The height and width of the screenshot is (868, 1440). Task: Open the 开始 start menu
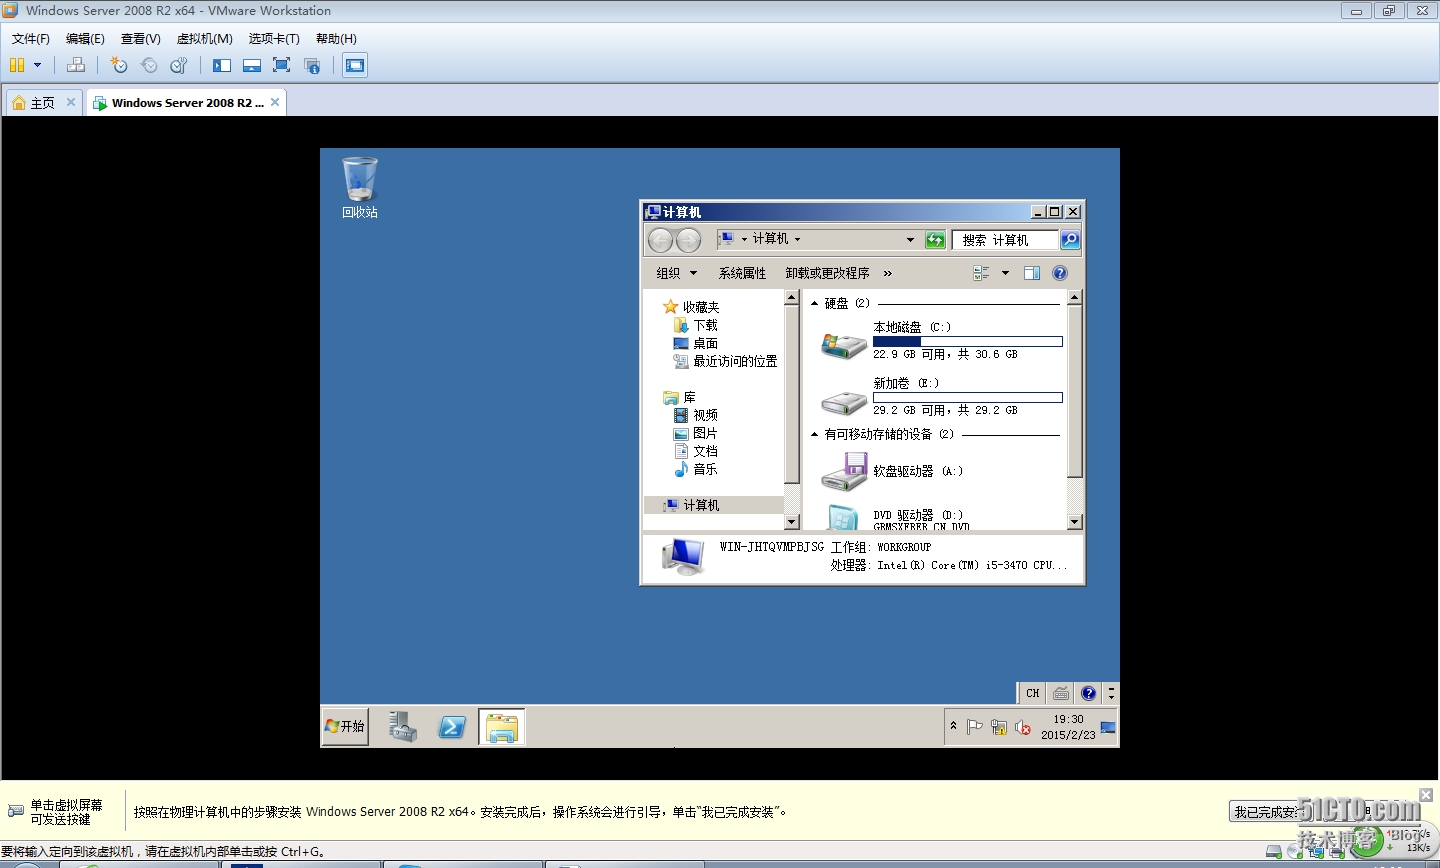click(x=345, y=726)
